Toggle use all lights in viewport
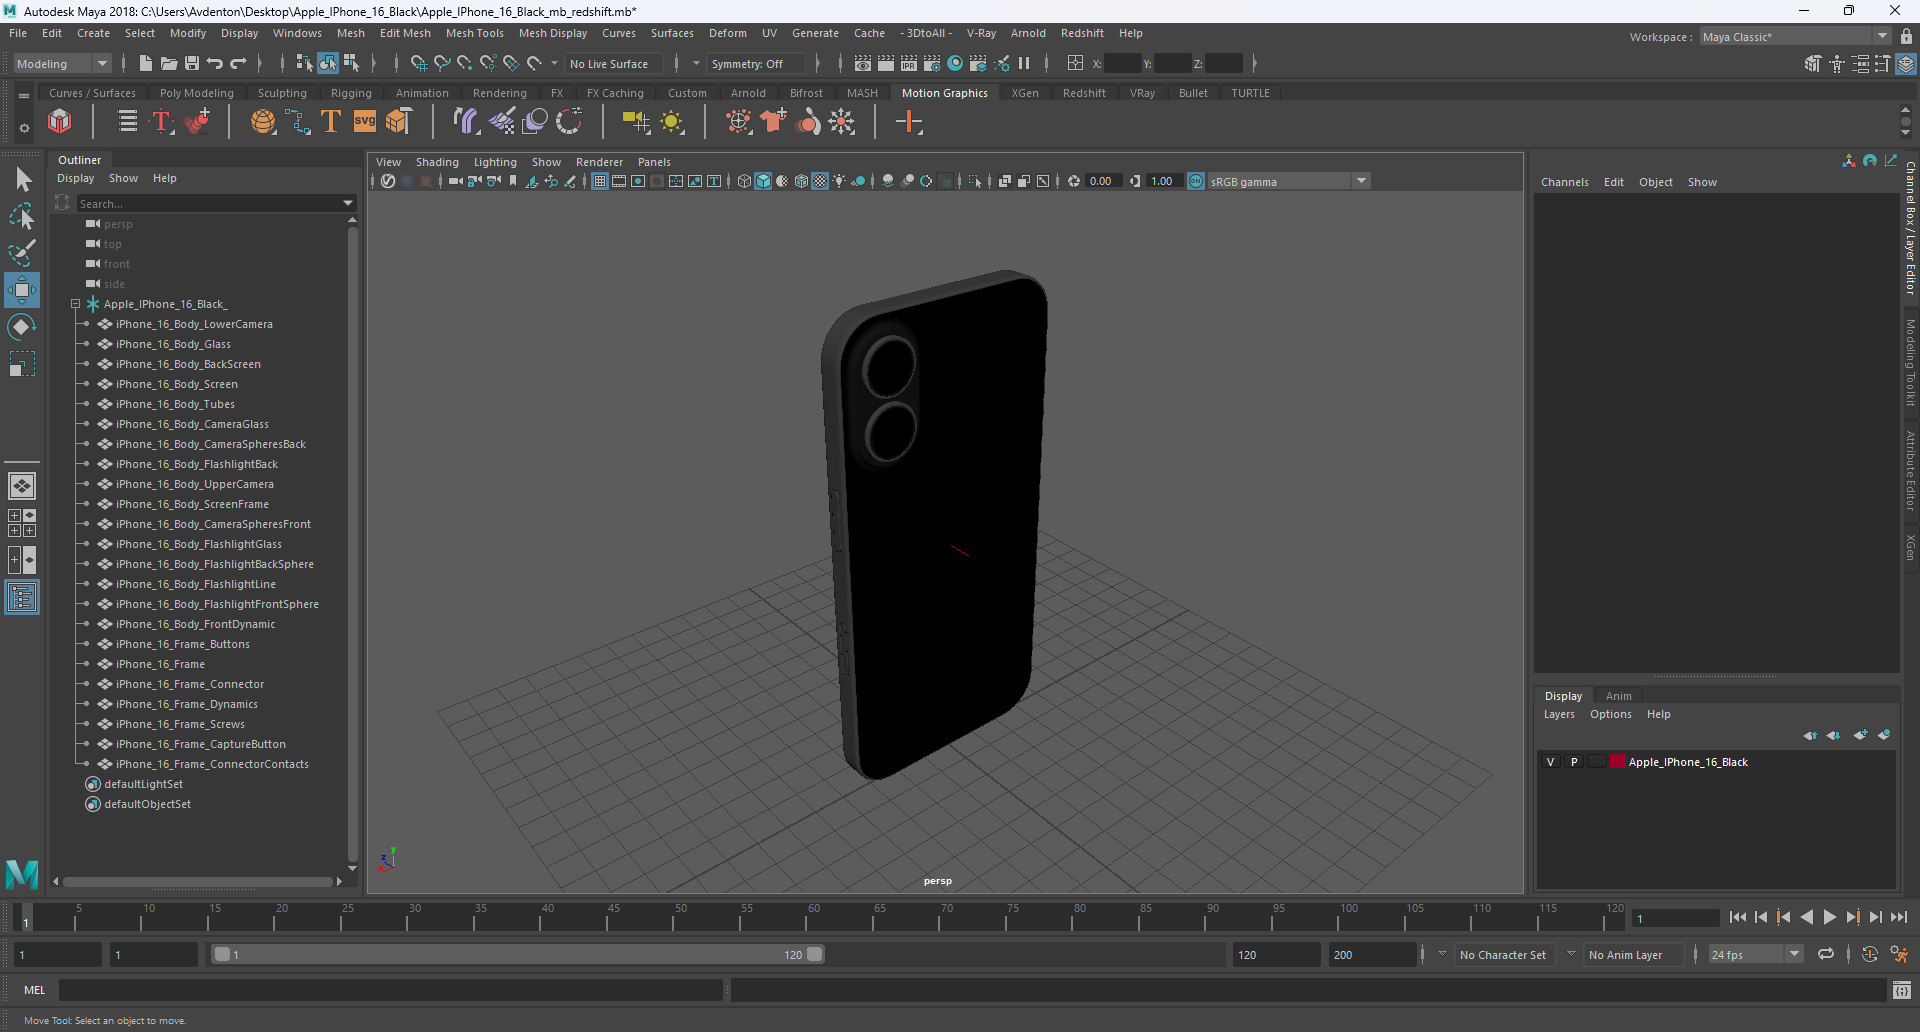Screen dimensions: 1920x1032 point(839,181)
